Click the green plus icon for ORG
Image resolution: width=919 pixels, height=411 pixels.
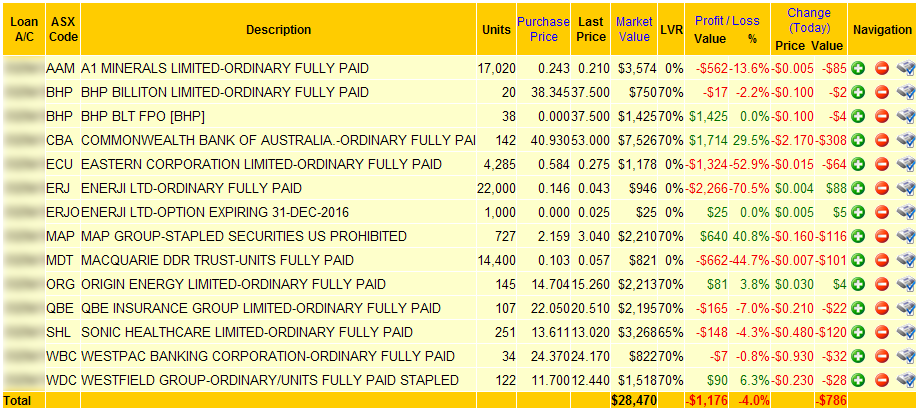858,284
